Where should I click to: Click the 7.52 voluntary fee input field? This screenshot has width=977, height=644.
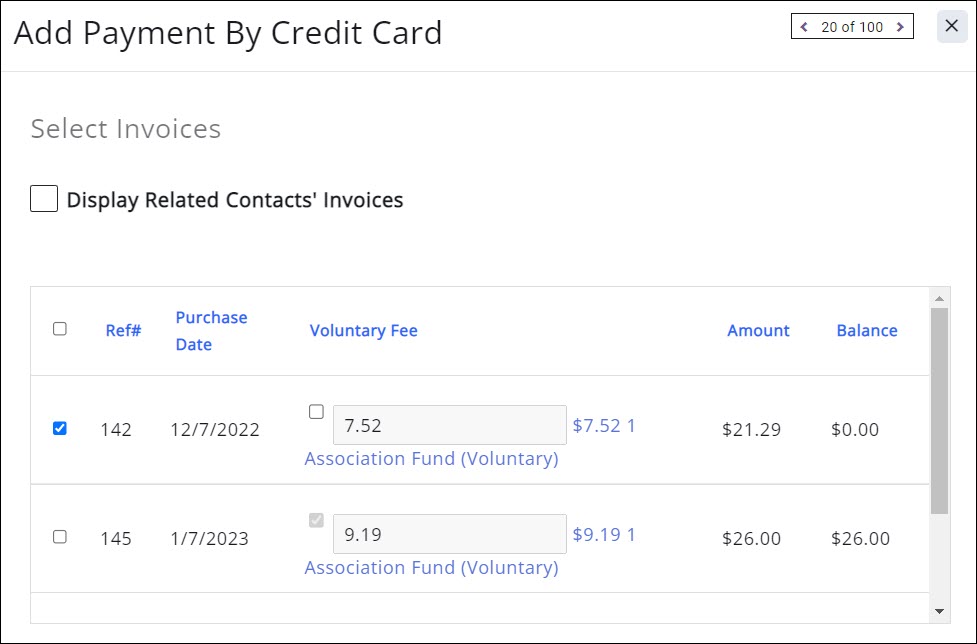coord(449,425)
